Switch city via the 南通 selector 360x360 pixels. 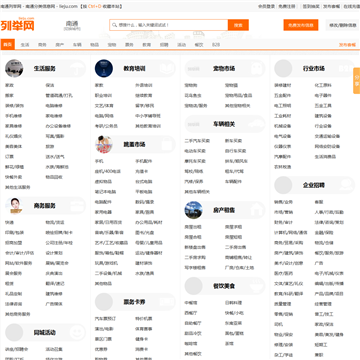(x=72, y=25)
